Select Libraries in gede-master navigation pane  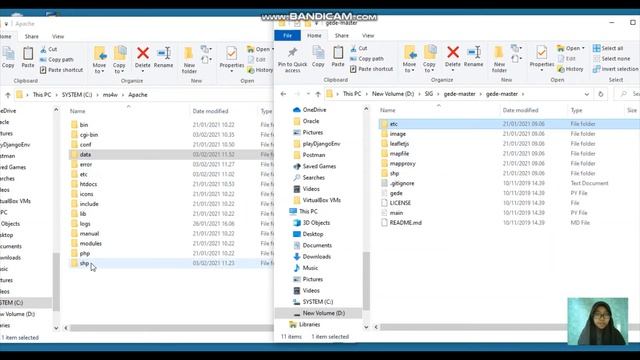click(x=309, y=324)
